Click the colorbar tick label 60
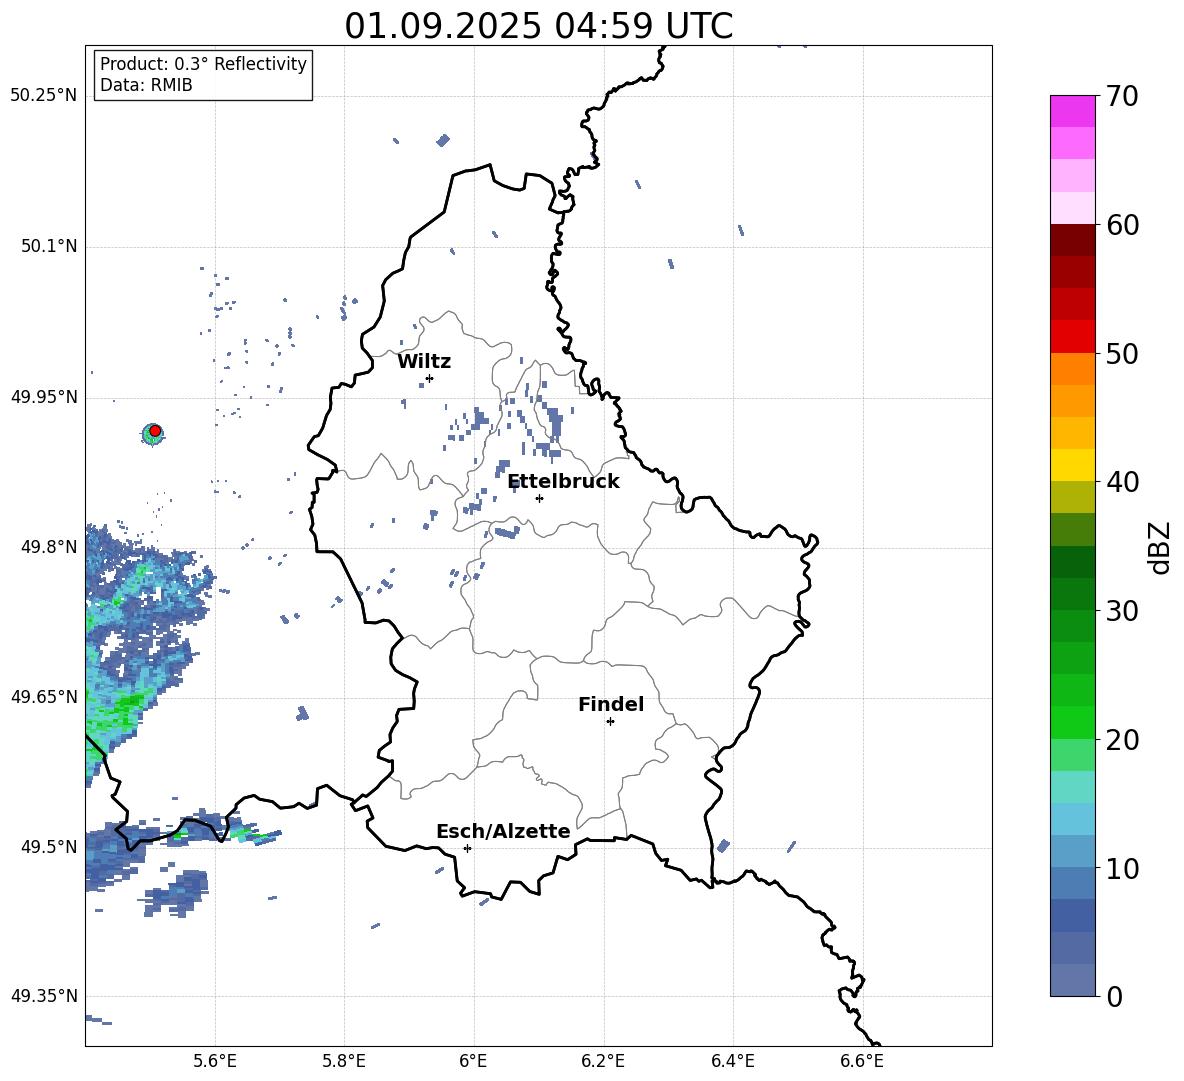 click(1122, 225)
